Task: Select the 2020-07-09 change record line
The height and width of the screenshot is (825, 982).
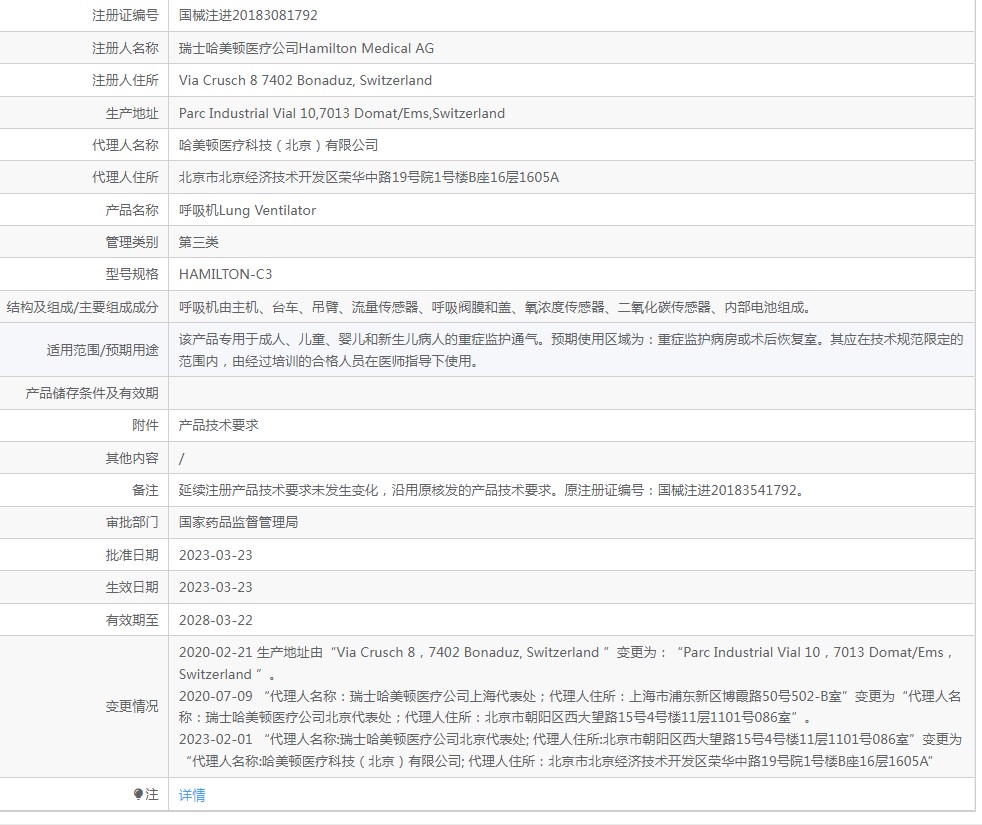Action: (570, 707)
